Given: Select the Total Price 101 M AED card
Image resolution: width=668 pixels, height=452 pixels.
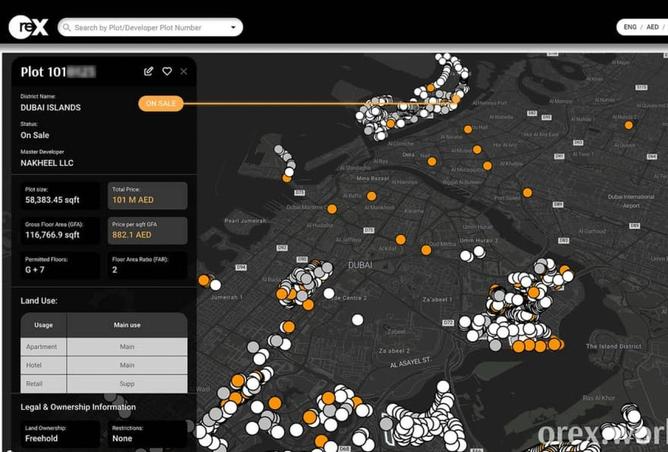Looking at the screenshot, I should pos(147,195).
